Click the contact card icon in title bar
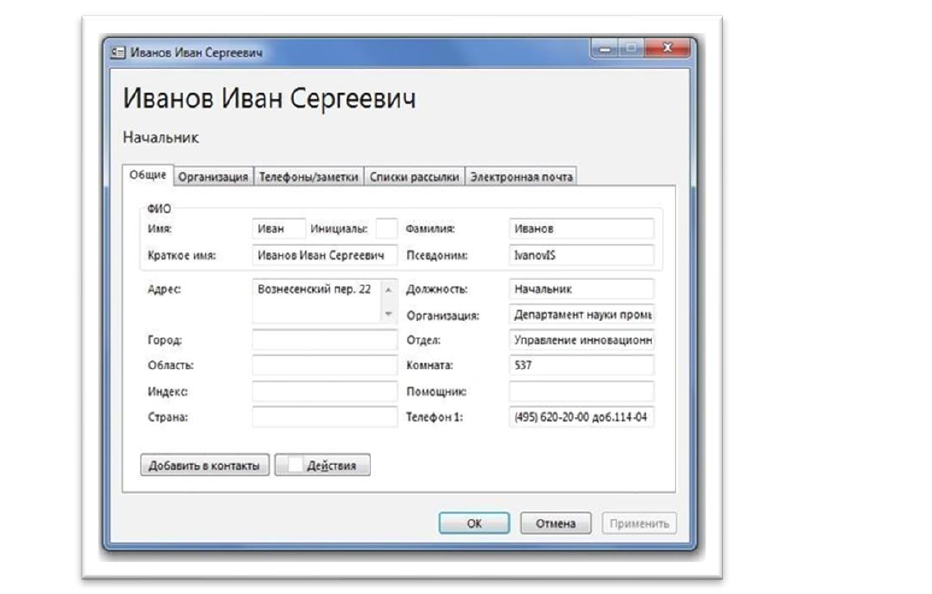This screenshot has height=594, width=932. [x=118, y=51]
